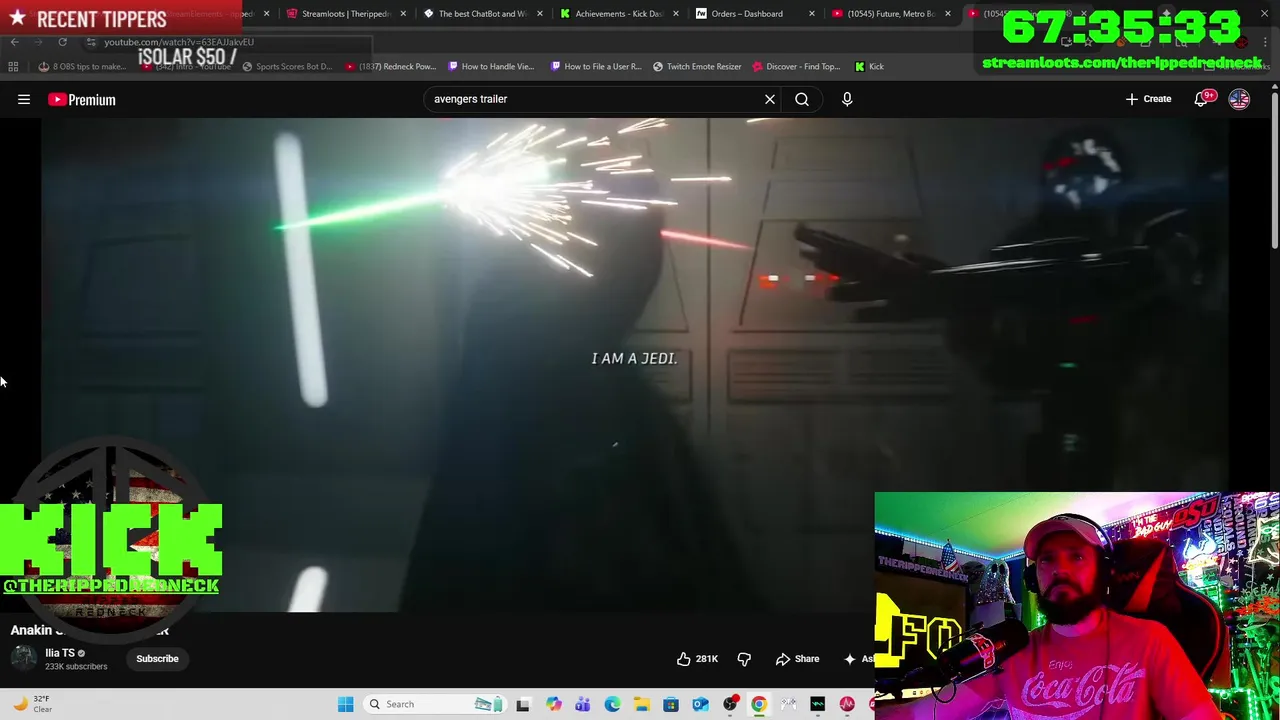Share the video via Share button
The height and width of the screenshot is (720, 1280).
click(797, 659)
